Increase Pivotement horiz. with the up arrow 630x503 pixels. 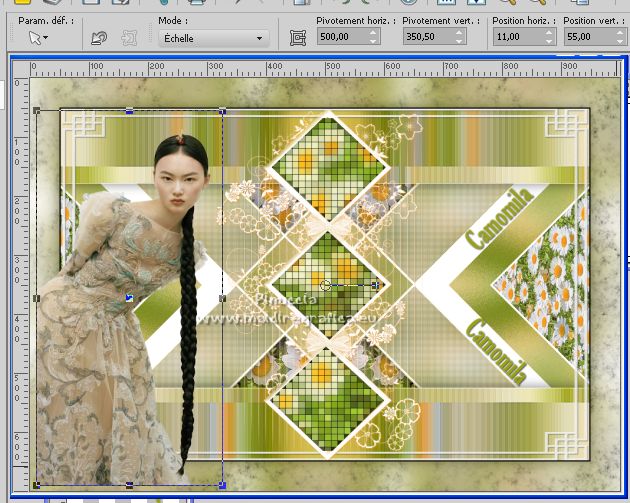(x=374, y=33)
